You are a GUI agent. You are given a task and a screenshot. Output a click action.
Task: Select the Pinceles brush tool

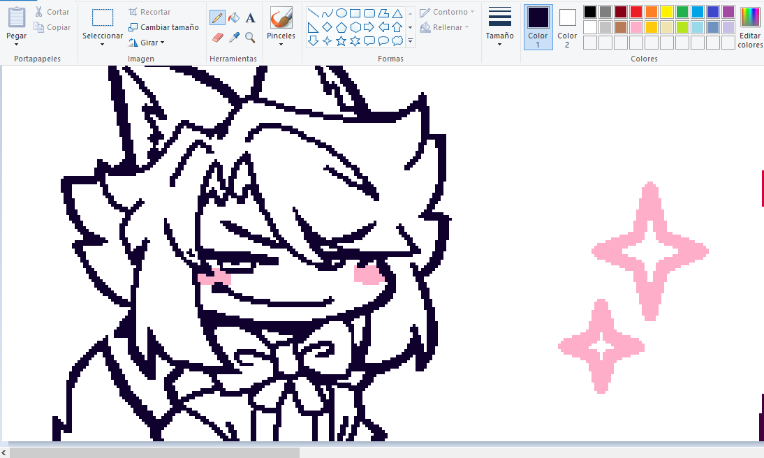[281, 18]
